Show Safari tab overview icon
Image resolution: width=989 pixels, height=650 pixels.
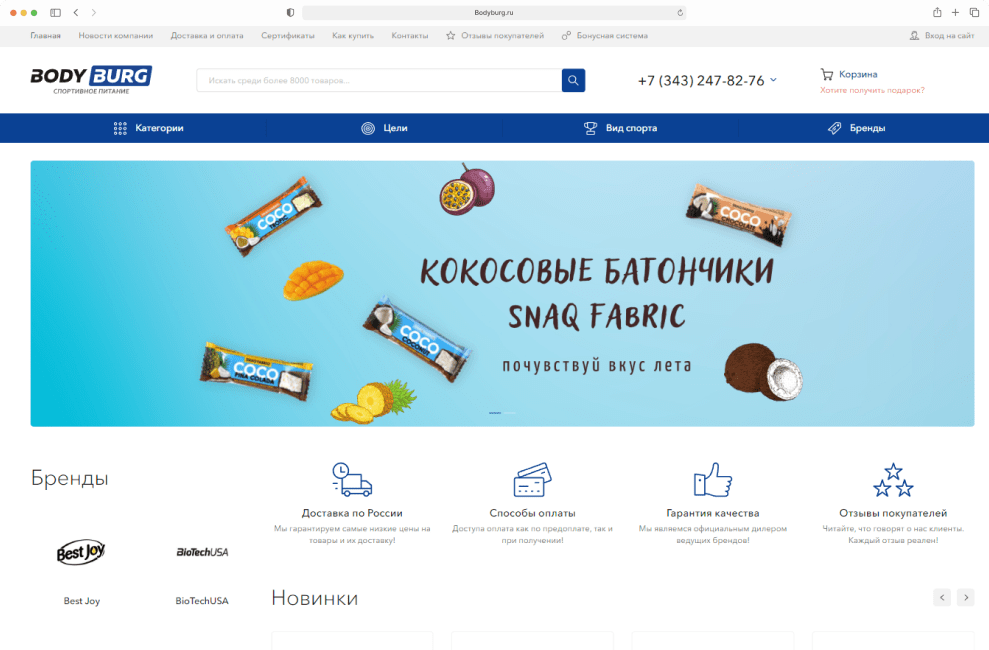click(x=974, y=13)
